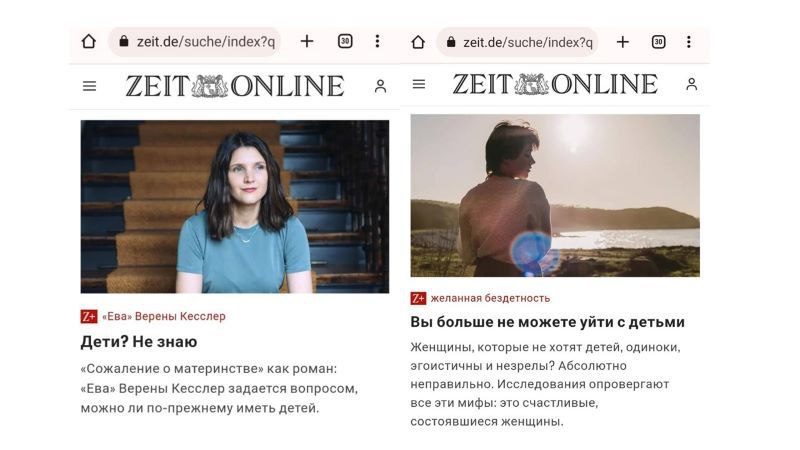Image resolution: width=800 pixels, height=450 pixels.
Task: Open tab switcher showing 30 in left browser
Action: coord(345,41)
